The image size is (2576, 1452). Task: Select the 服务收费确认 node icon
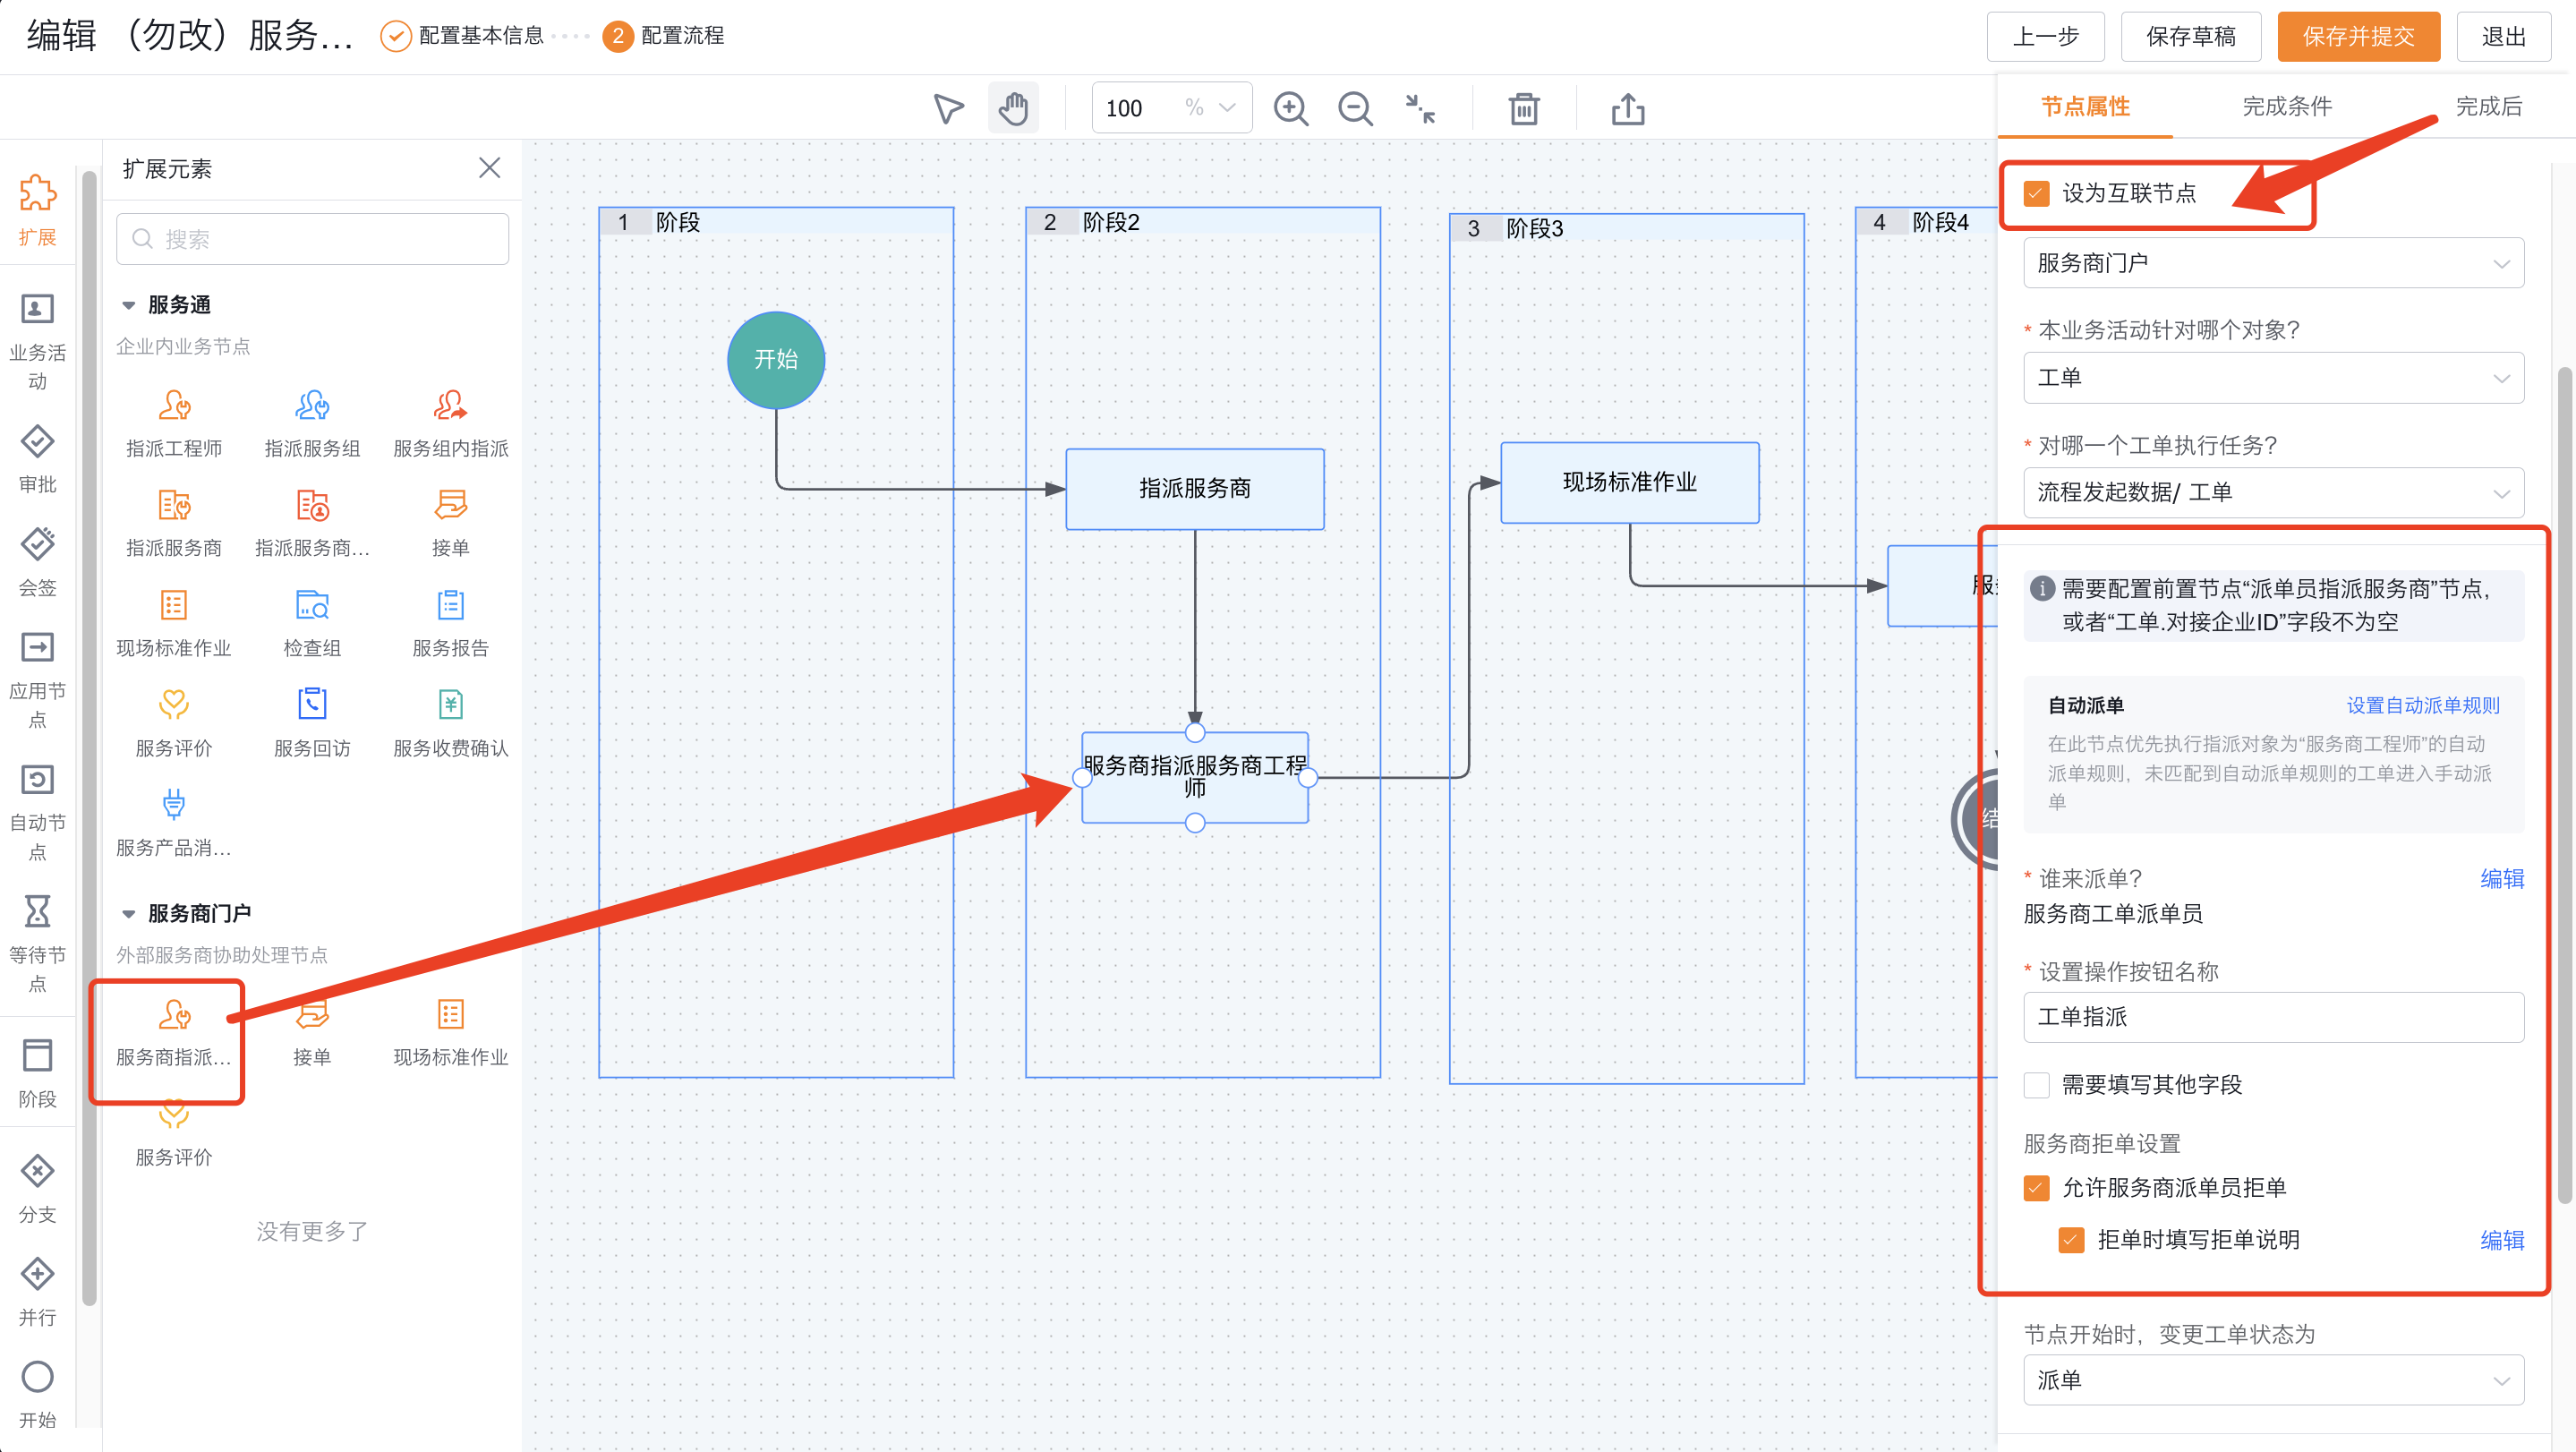click(x=450, y=704)
